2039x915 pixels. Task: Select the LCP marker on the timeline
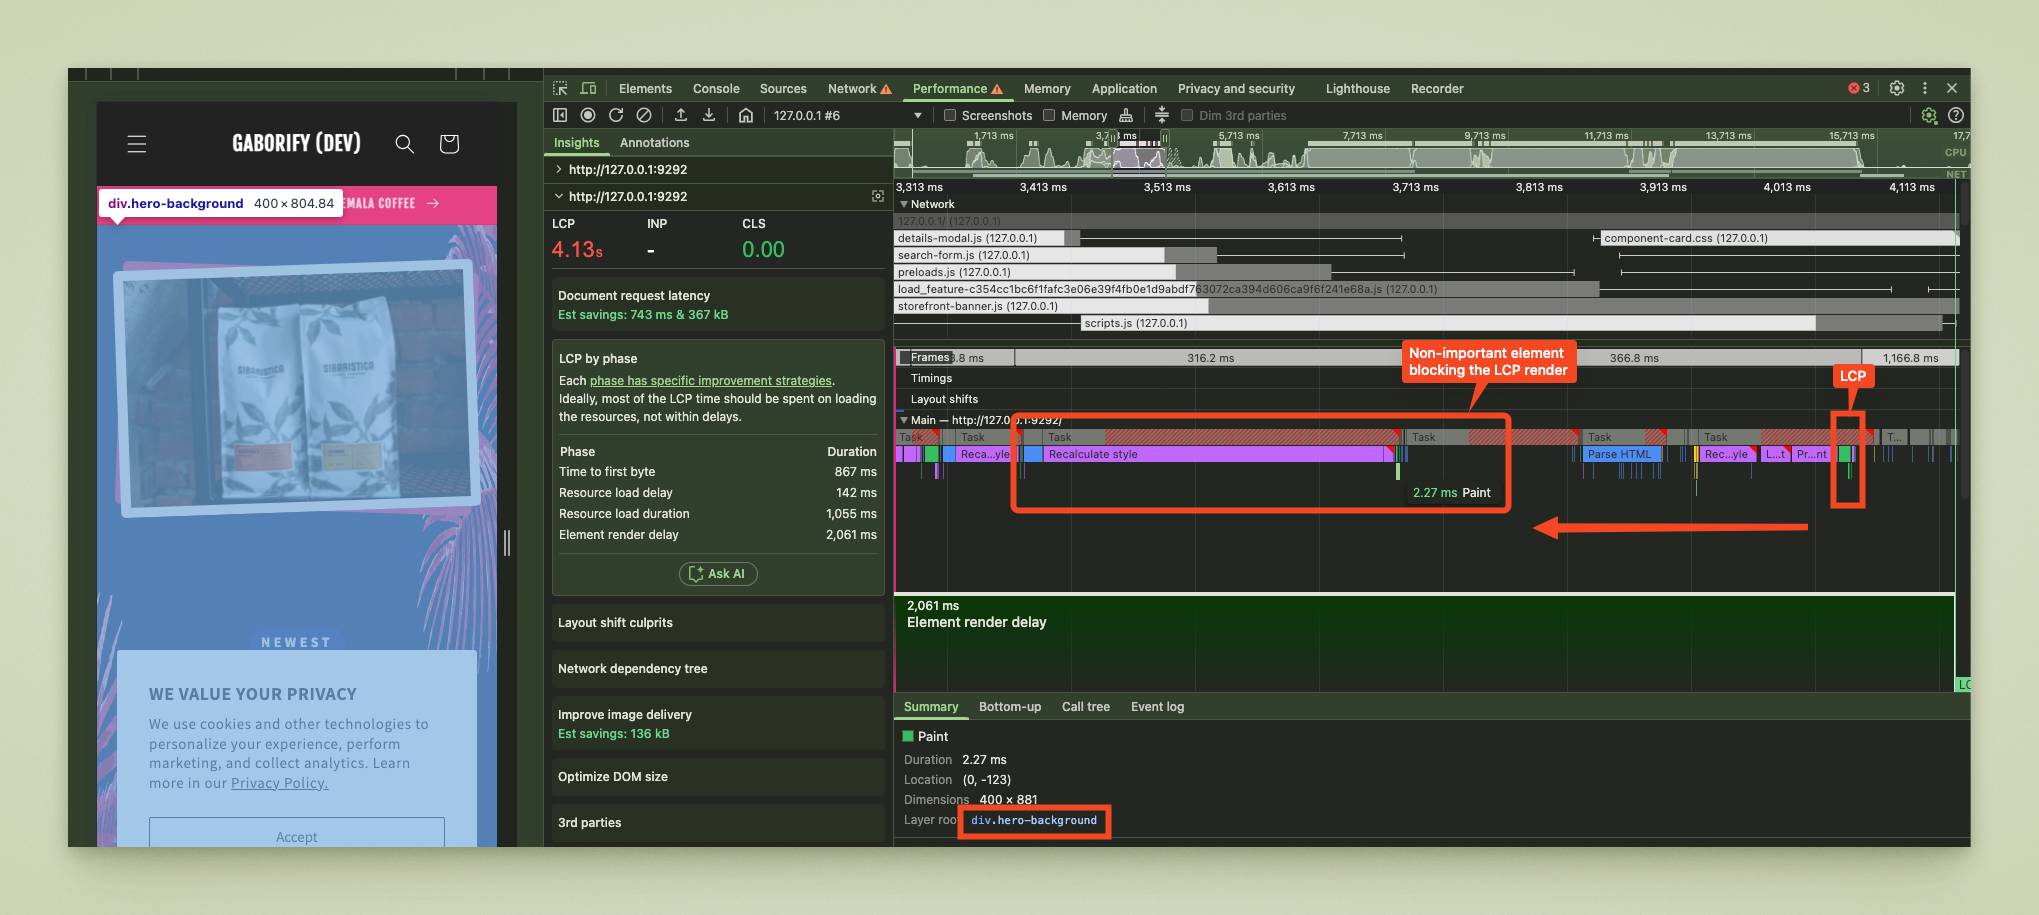1852,376
